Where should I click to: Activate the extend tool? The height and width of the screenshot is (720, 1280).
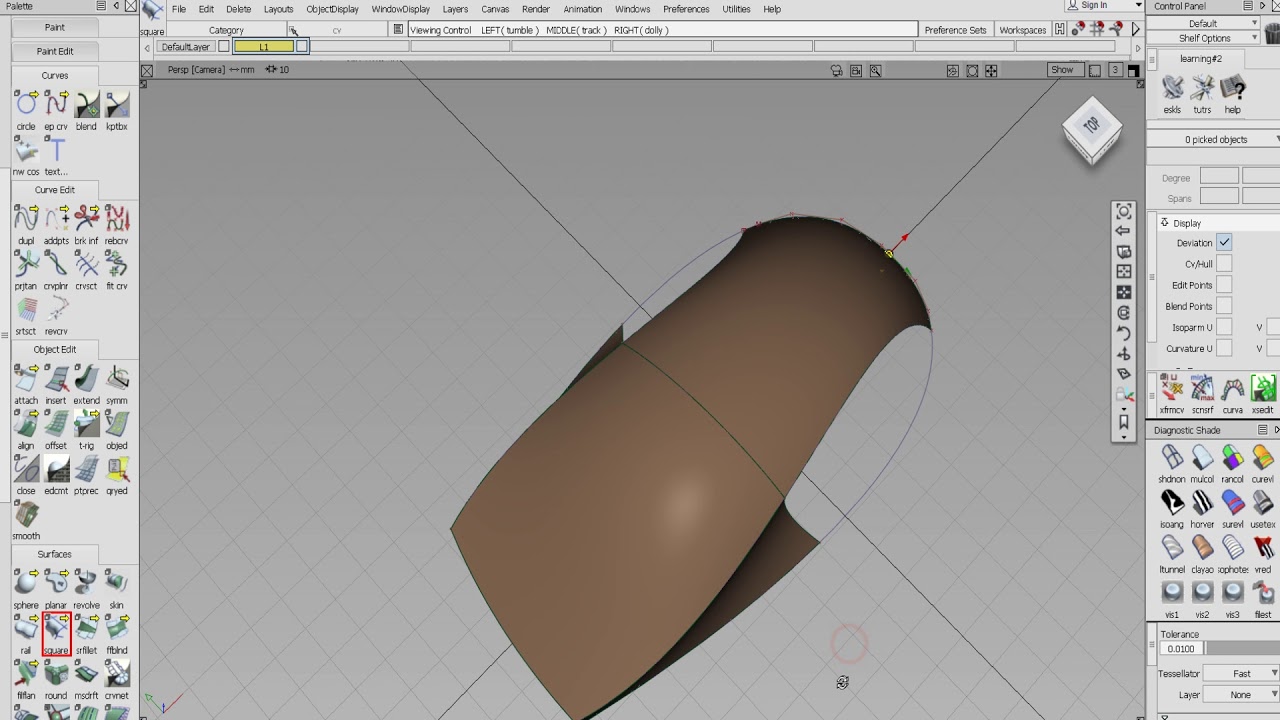pyautogui.click(x=87, y=378)
